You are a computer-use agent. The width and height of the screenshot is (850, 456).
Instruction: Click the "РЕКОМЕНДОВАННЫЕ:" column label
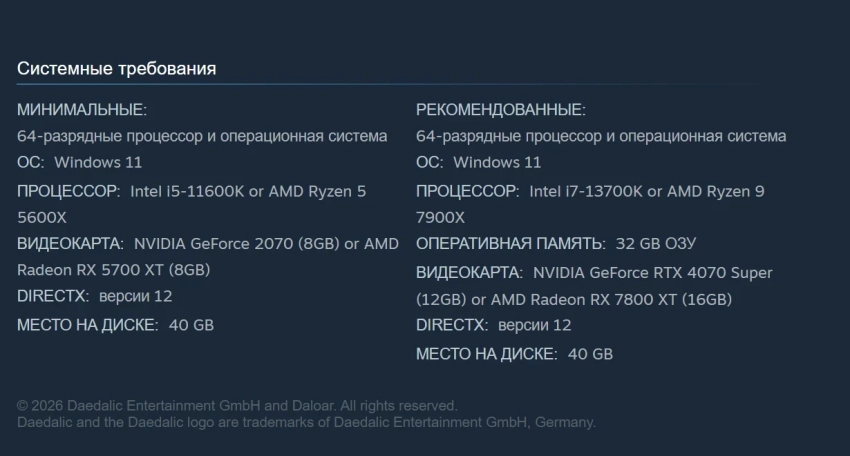pyautogui.click(x=501, y=109)
